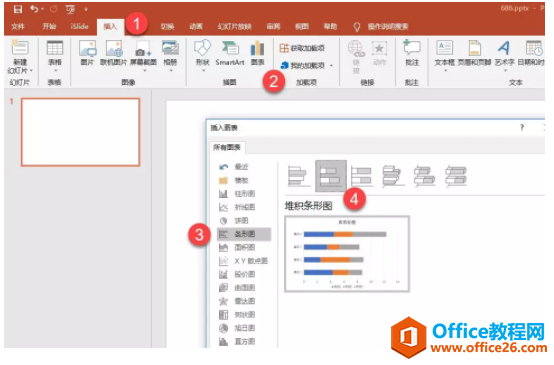Open the My Add-ins dropdown arrow
This screenshot has height=365, width=554.
331,65
